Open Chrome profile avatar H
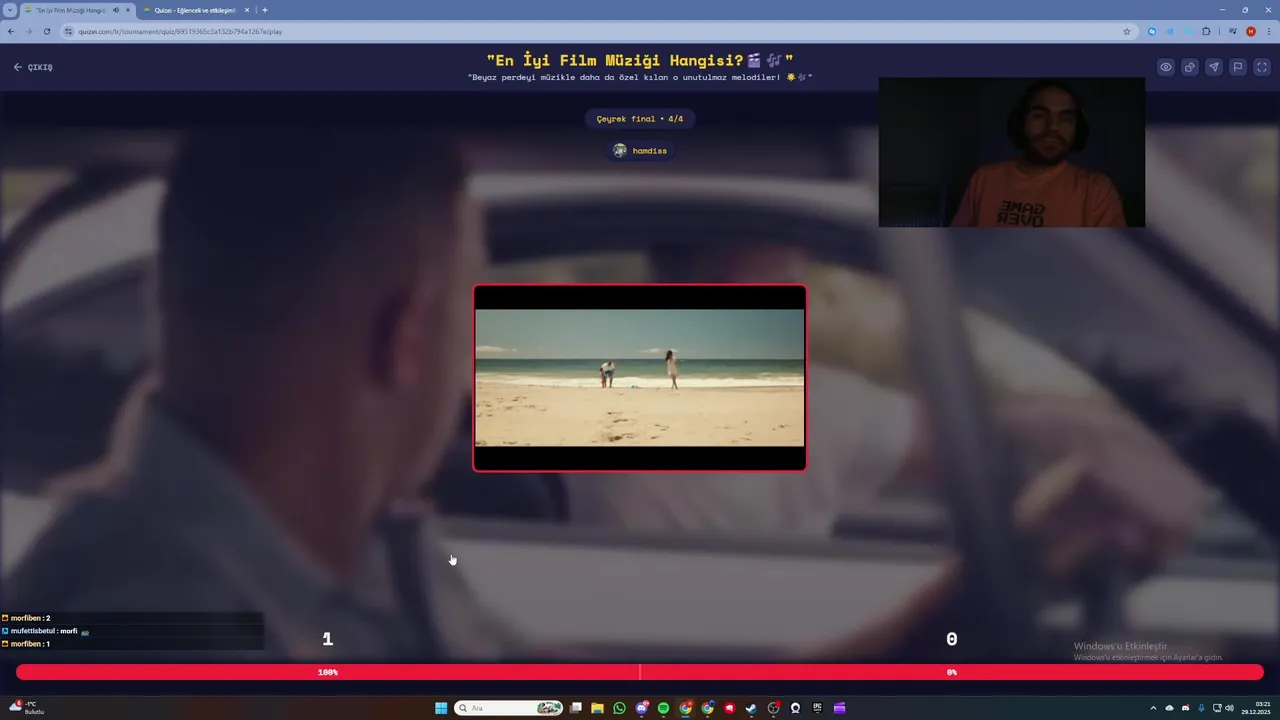 coord(1251,31)
